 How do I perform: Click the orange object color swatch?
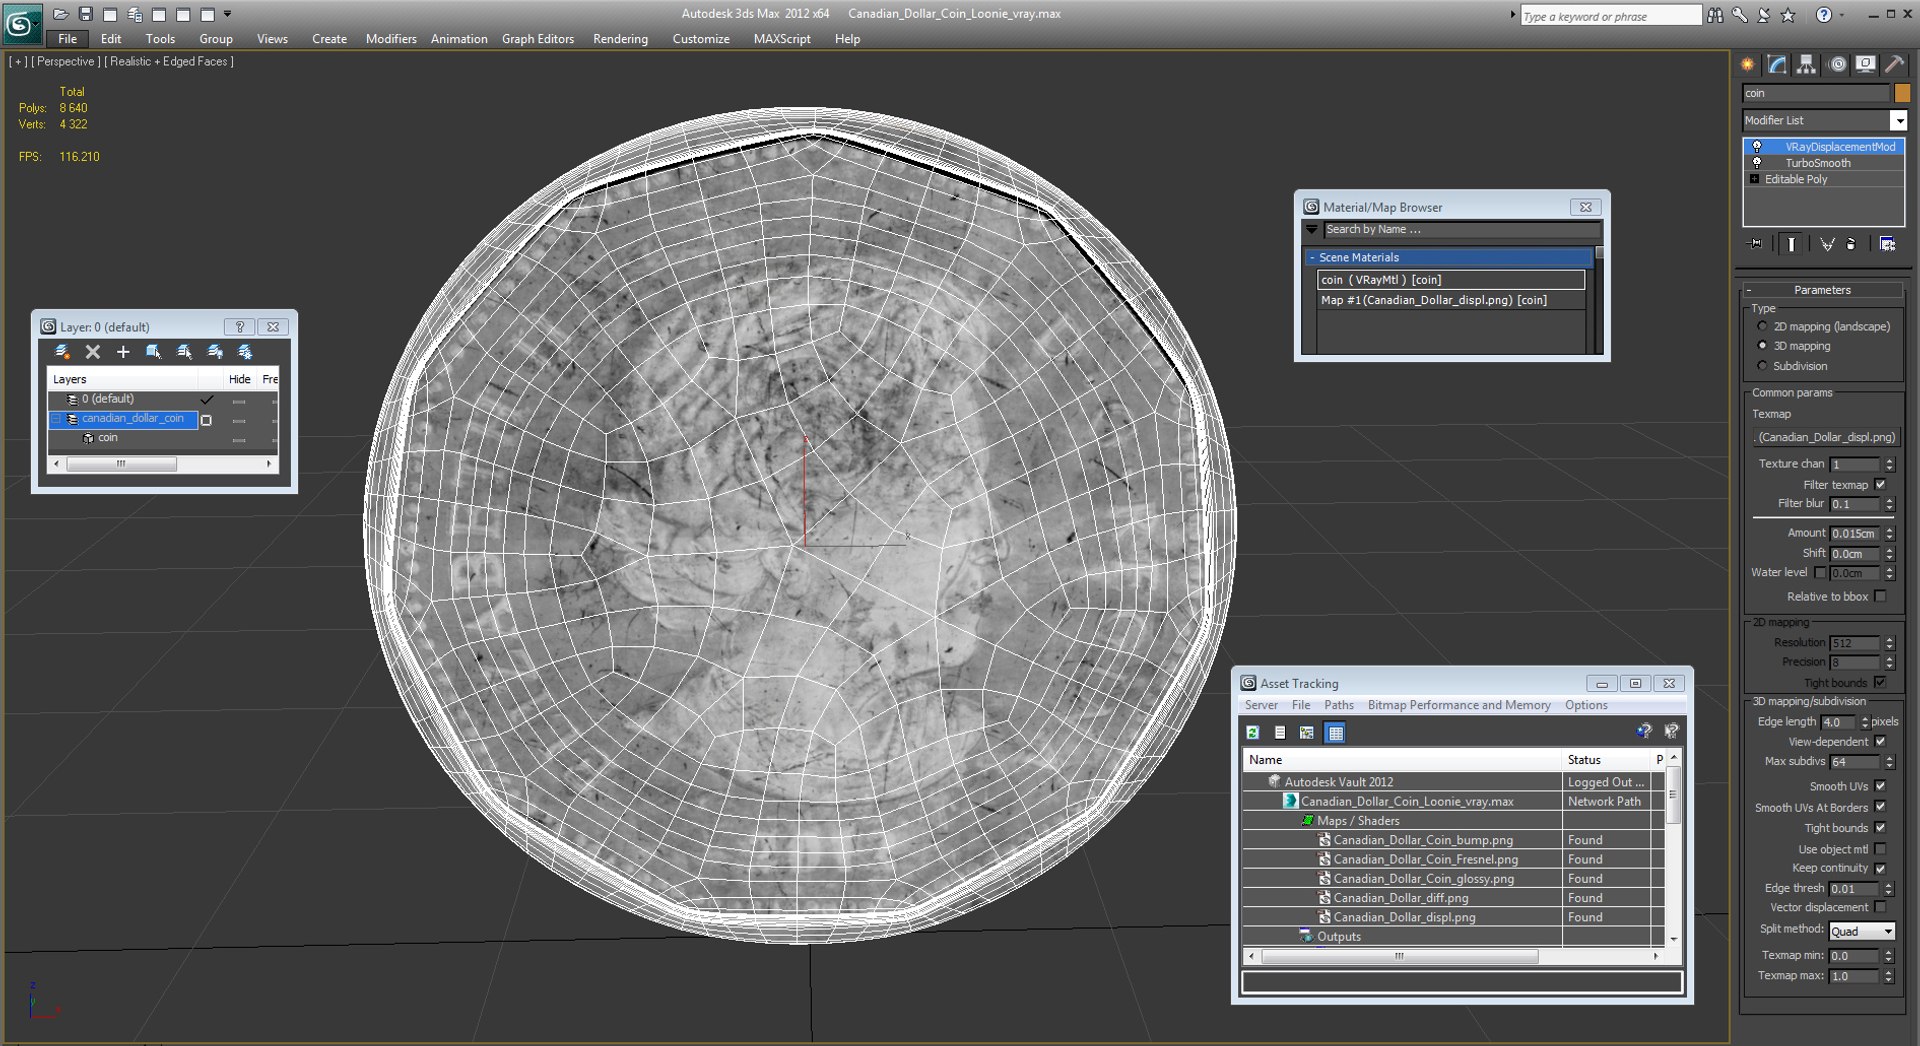pos(1902,93)
